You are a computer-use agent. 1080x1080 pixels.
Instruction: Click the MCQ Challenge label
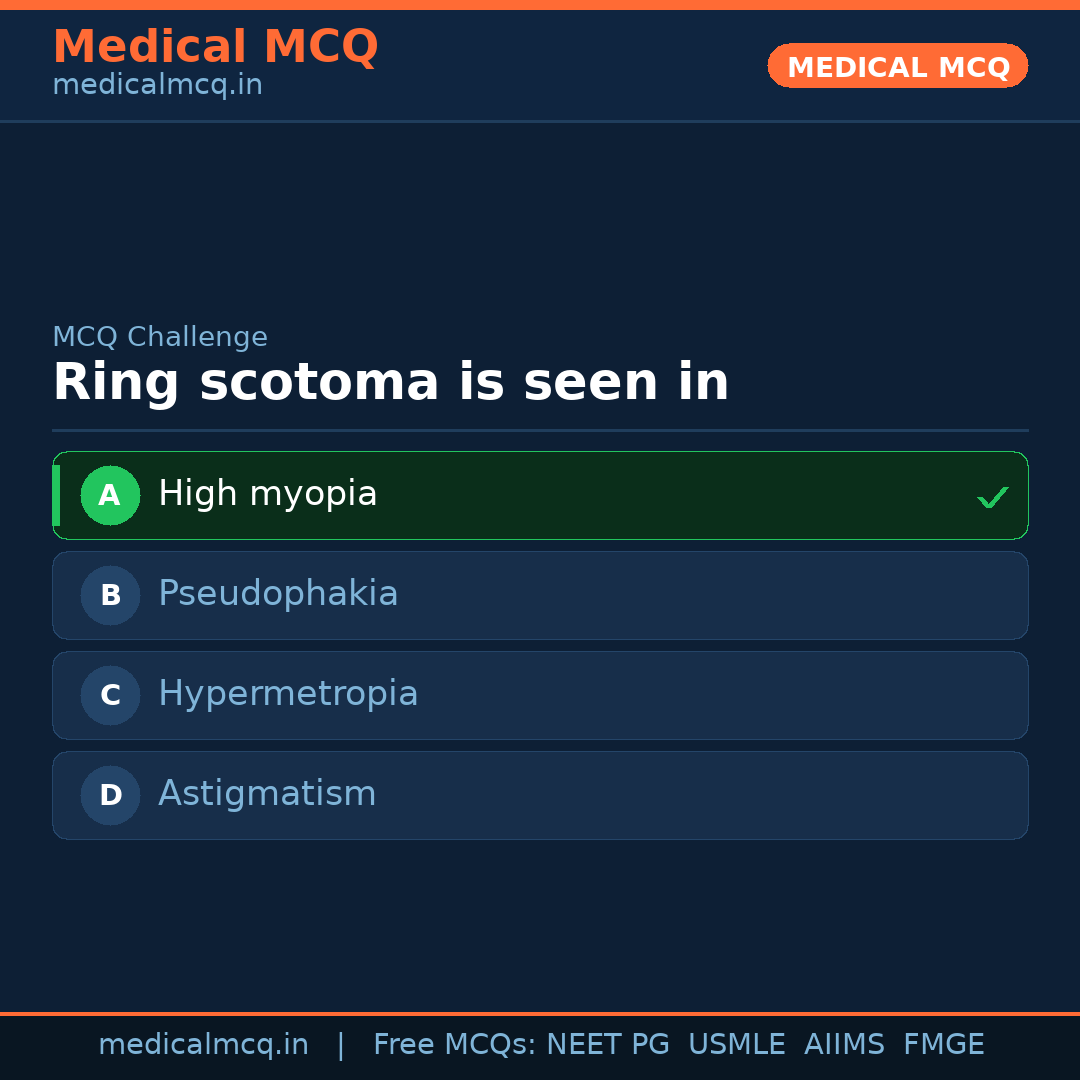coord(160,337)
